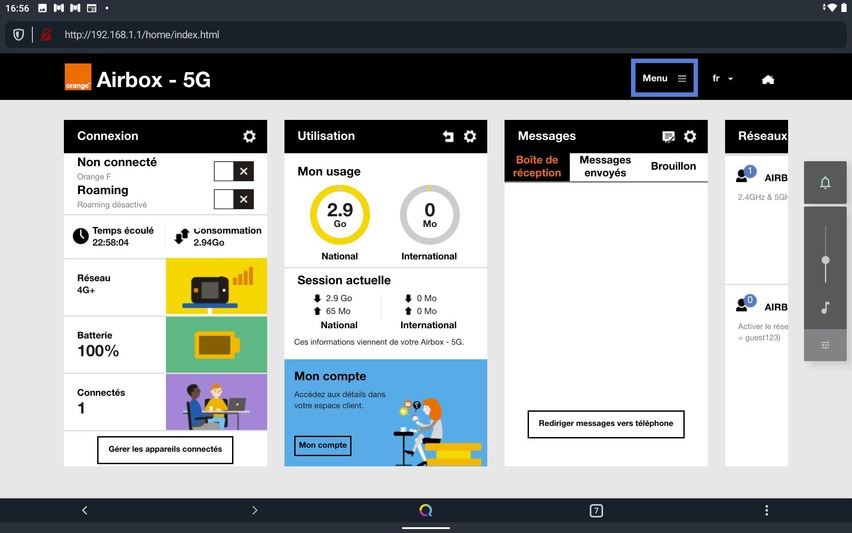Toggle the Roaming switch
Viewport: 852px width, 533px height.
234,199
